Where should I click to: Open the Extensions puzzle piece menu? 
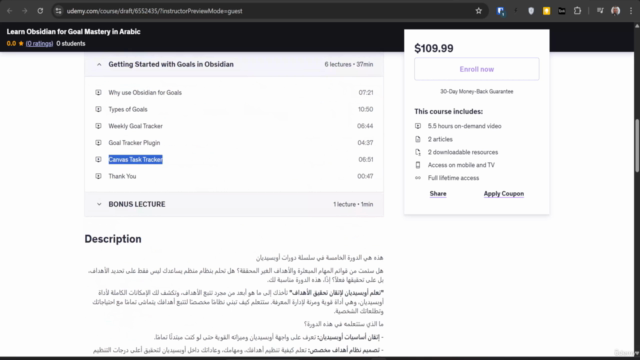(577, 11)
